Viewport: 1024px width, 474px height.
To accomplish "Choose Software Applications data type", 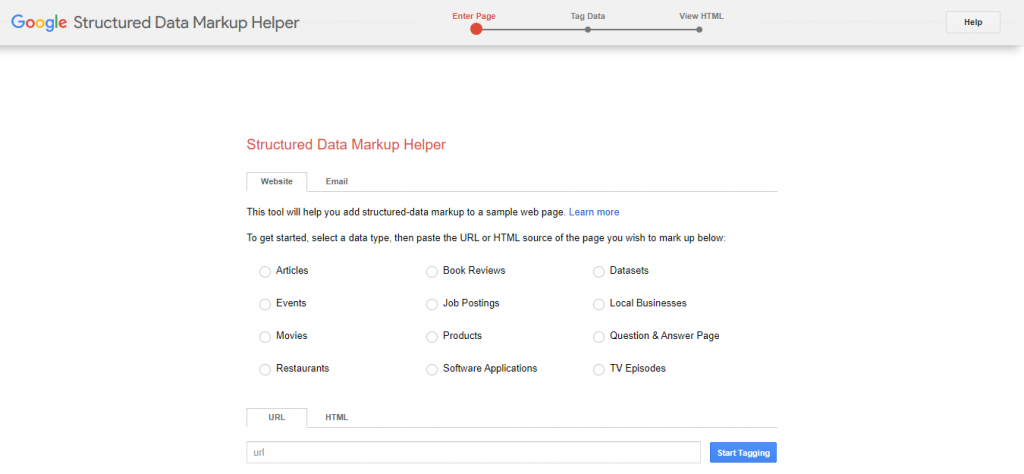I will (432, 370).
